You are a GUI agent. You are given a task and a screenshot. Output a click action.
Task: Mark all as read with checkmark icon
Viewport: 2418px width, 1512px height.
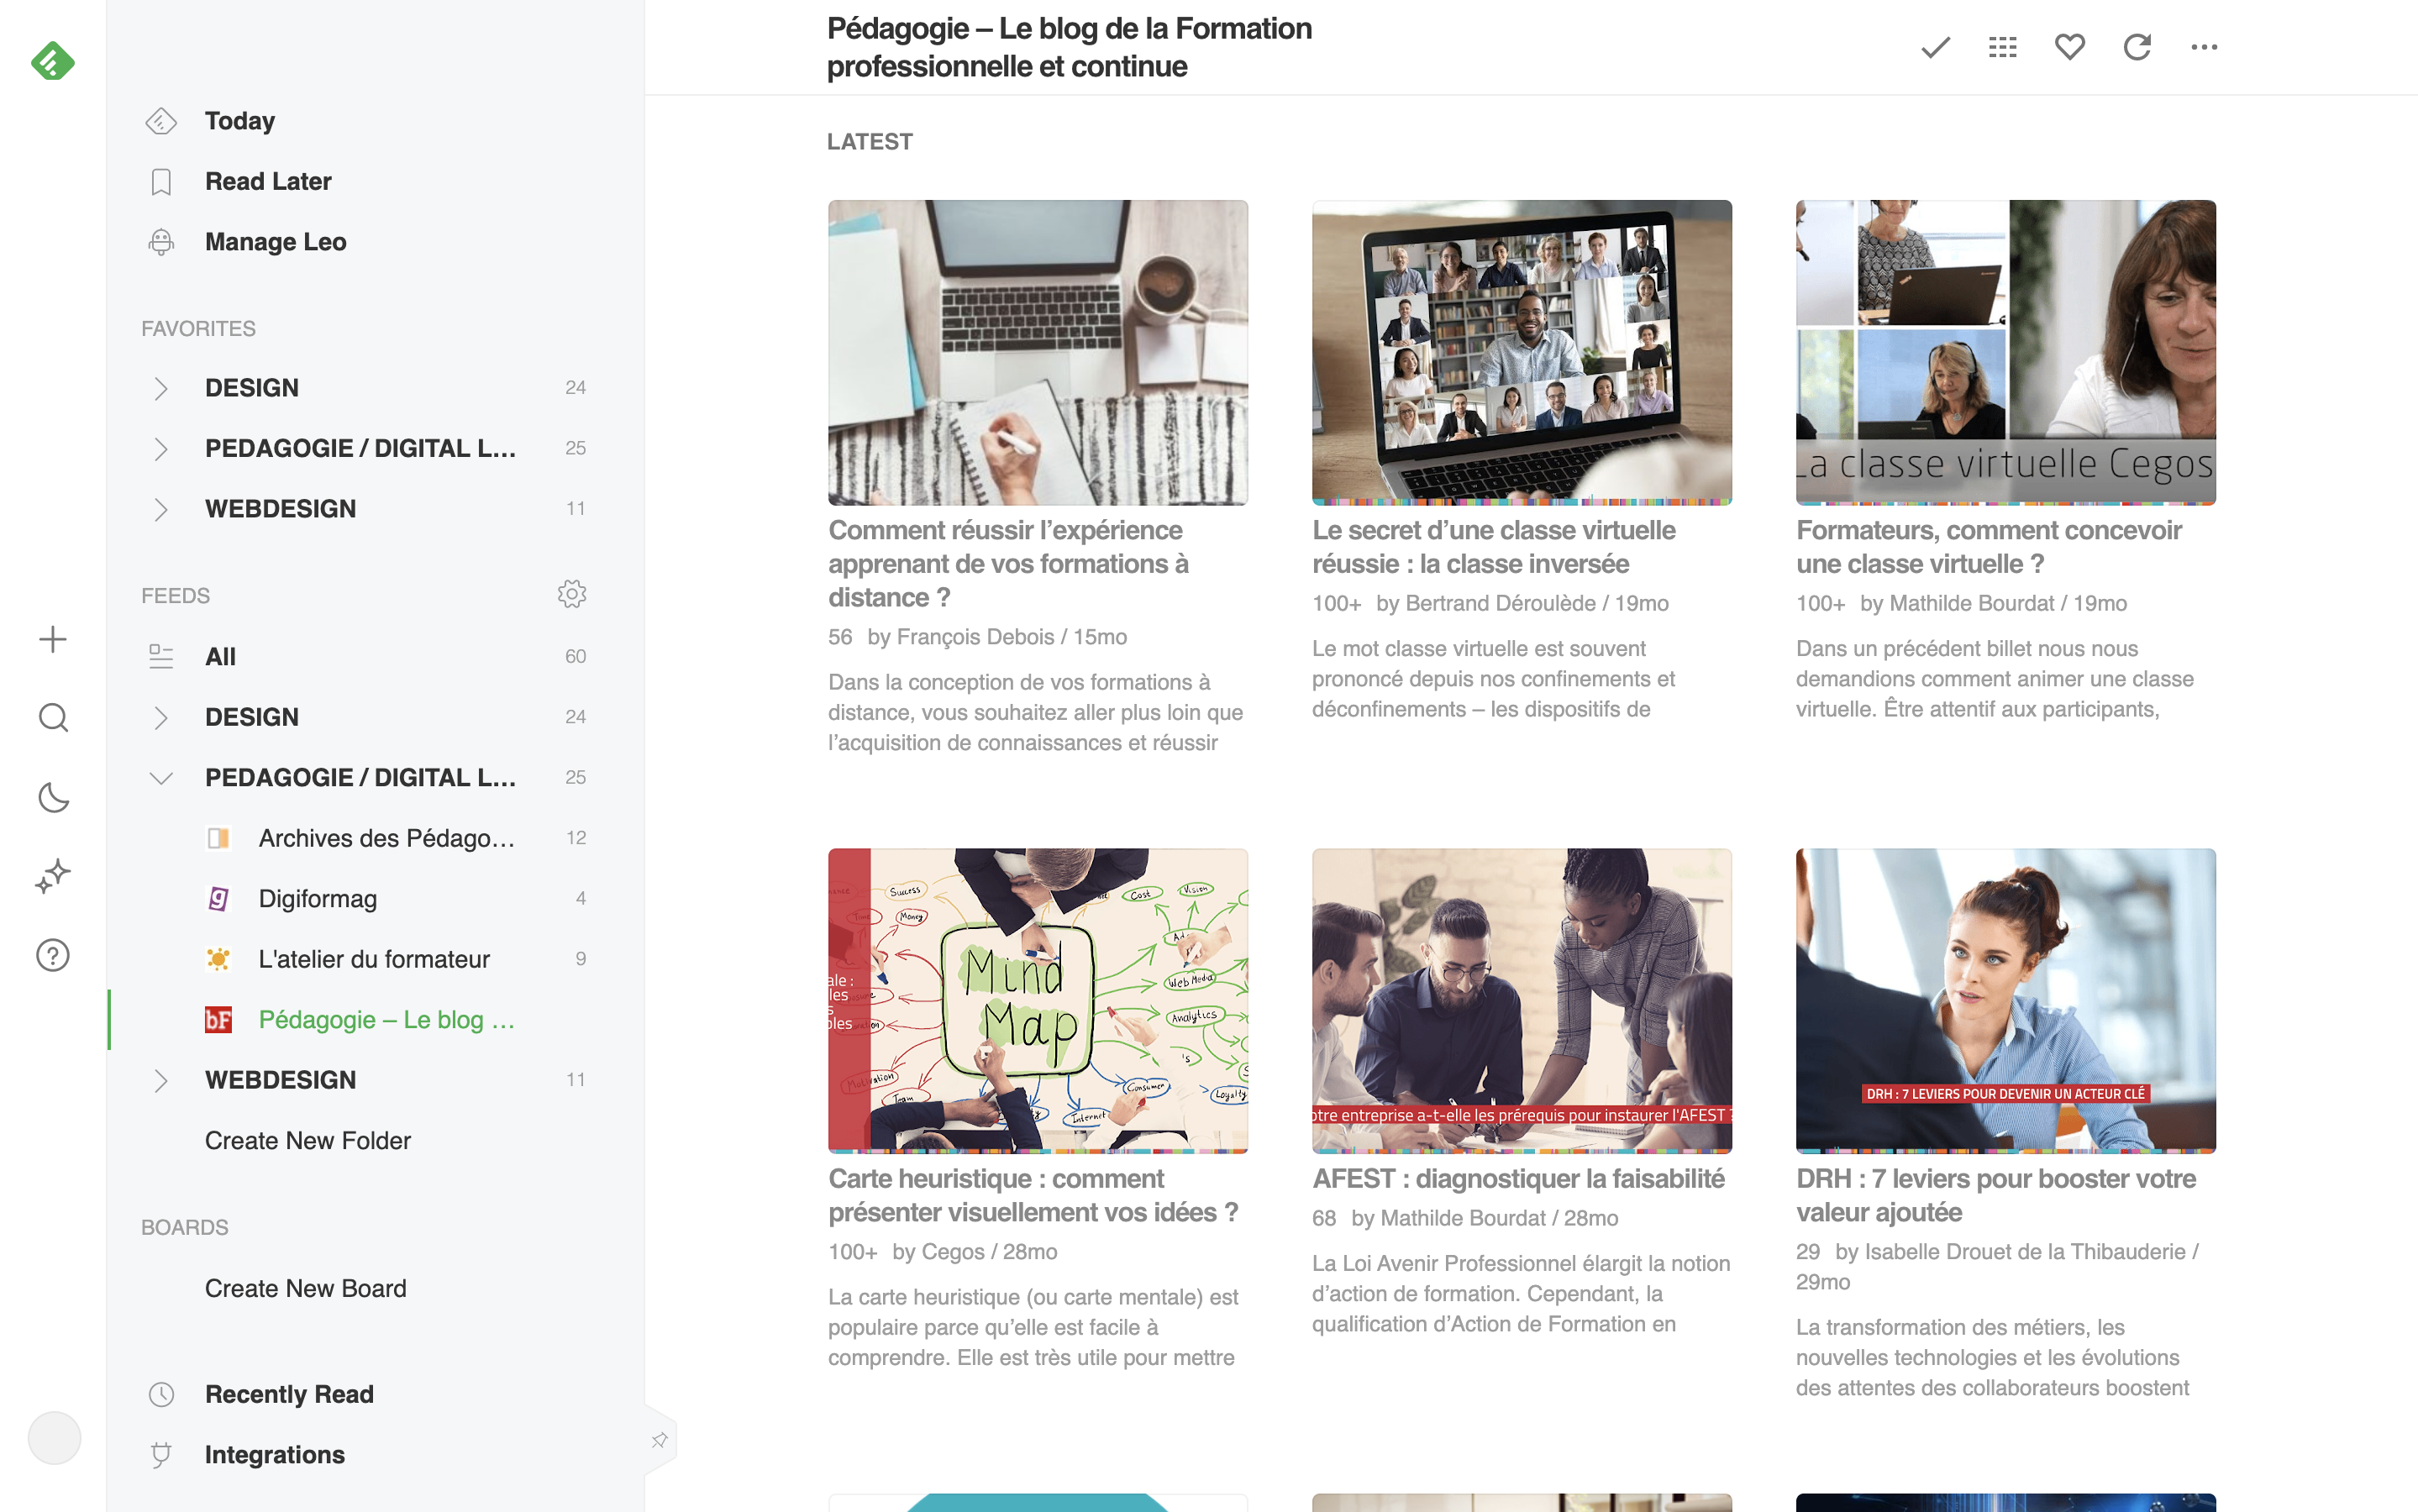tap(1935, 47)
